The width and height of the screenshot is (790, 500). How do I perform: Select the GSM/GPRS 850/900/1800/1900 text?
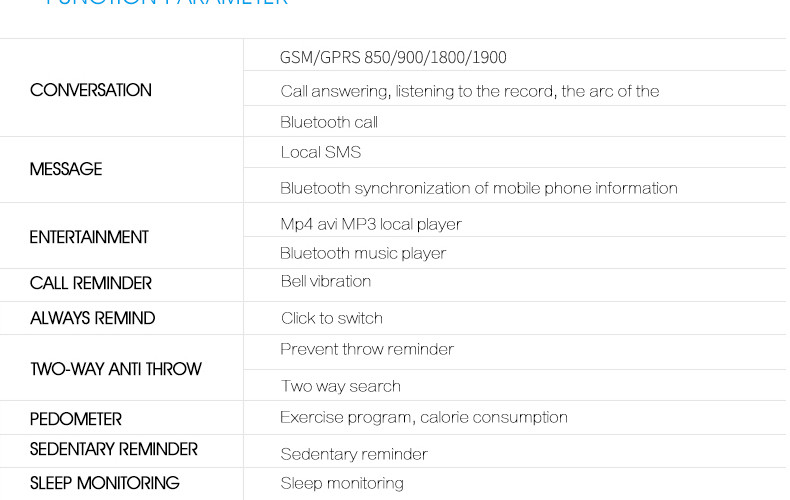[393, 57]
